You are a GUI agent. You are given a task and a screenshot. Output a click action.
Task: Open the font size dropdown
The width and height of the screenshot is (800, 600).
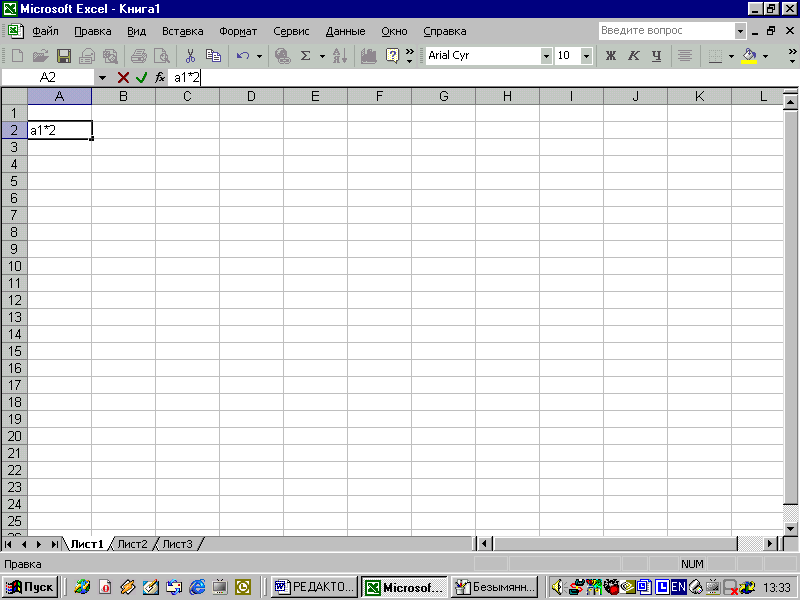click(x=587, y=56)
